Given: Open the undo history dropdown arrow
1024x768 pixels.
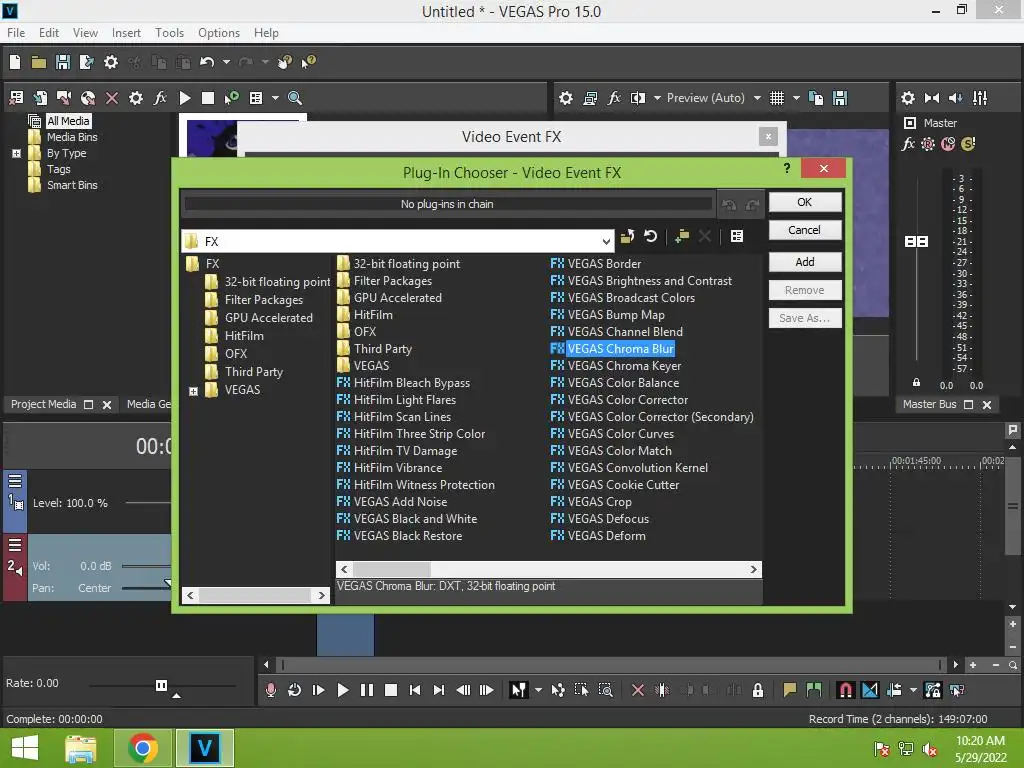Looking at the screenshot, I should pos(226,62).
